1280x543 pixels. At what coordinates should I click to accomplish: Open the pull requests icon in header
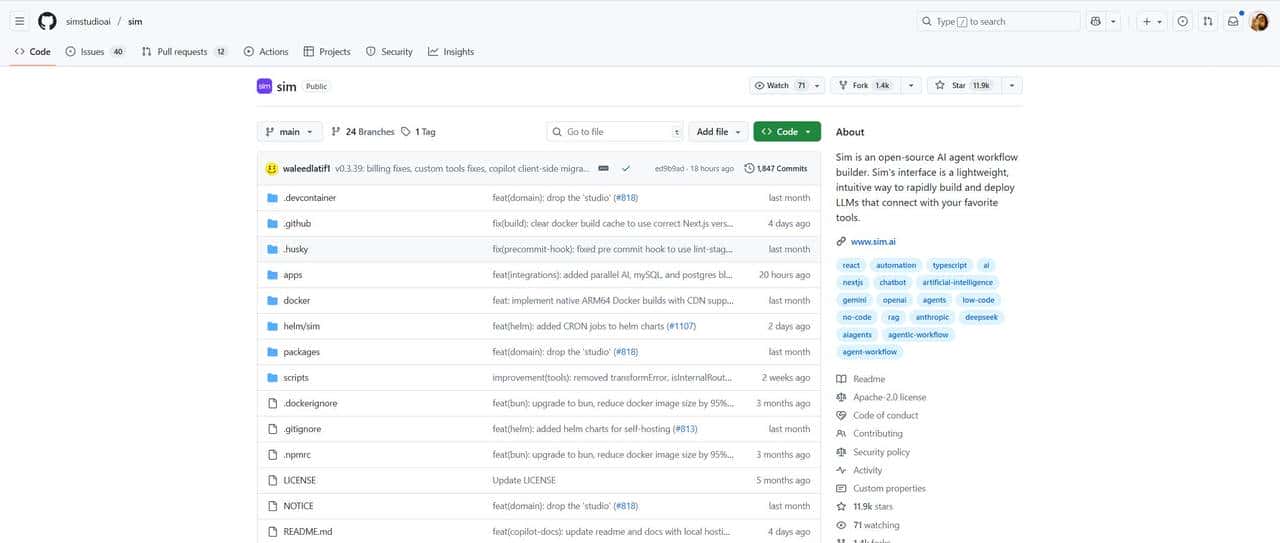tap(1208, 21)
